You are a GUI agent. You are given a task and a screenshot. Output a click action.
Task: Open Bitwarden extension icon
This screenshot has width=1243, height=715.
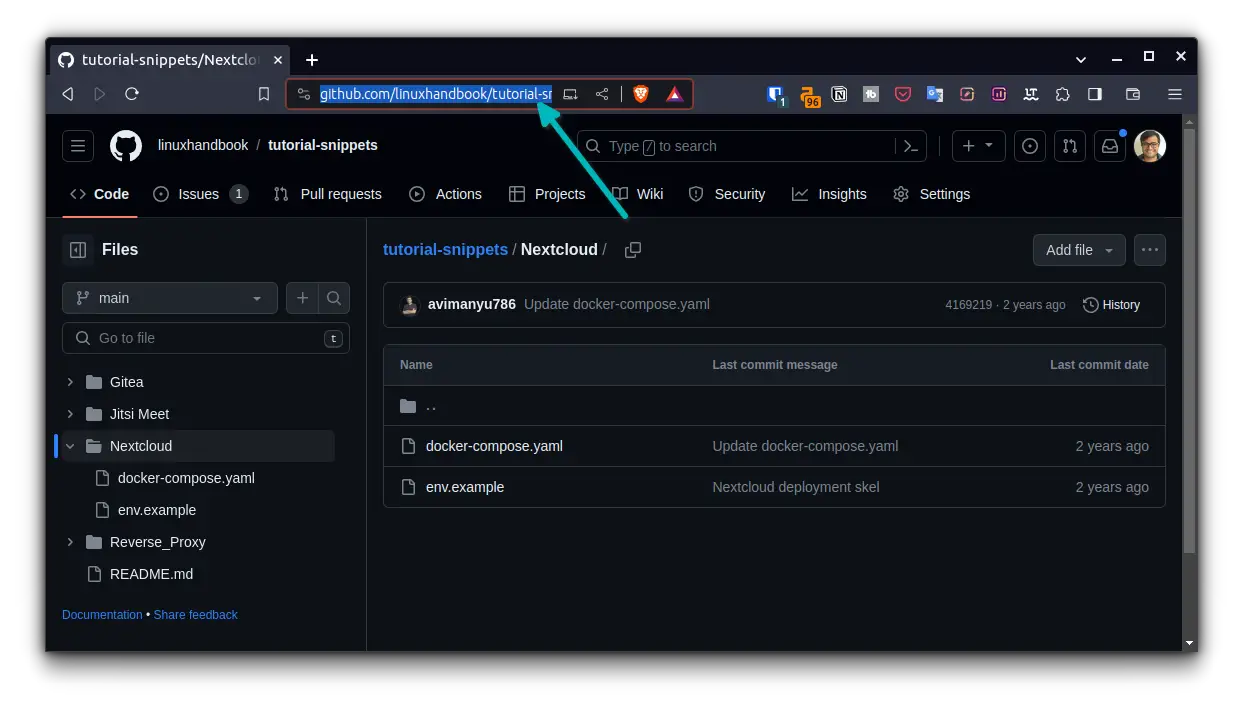point(776,95)
